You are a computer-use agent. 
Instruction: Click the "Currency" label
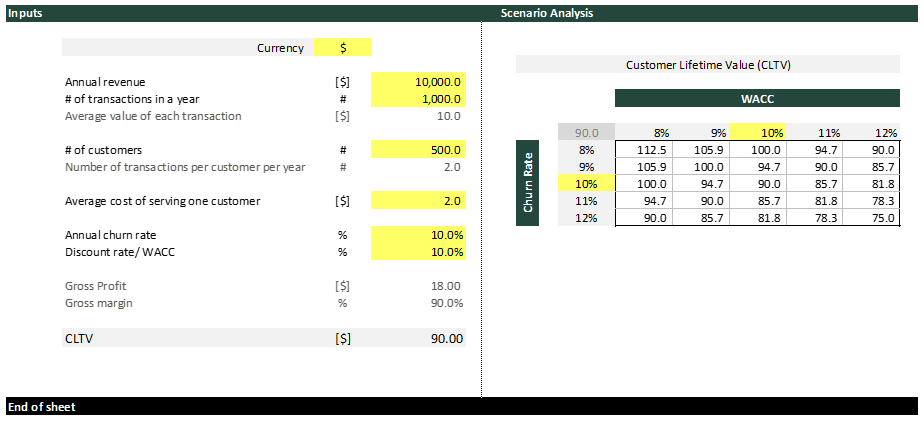tap(280, 48)
